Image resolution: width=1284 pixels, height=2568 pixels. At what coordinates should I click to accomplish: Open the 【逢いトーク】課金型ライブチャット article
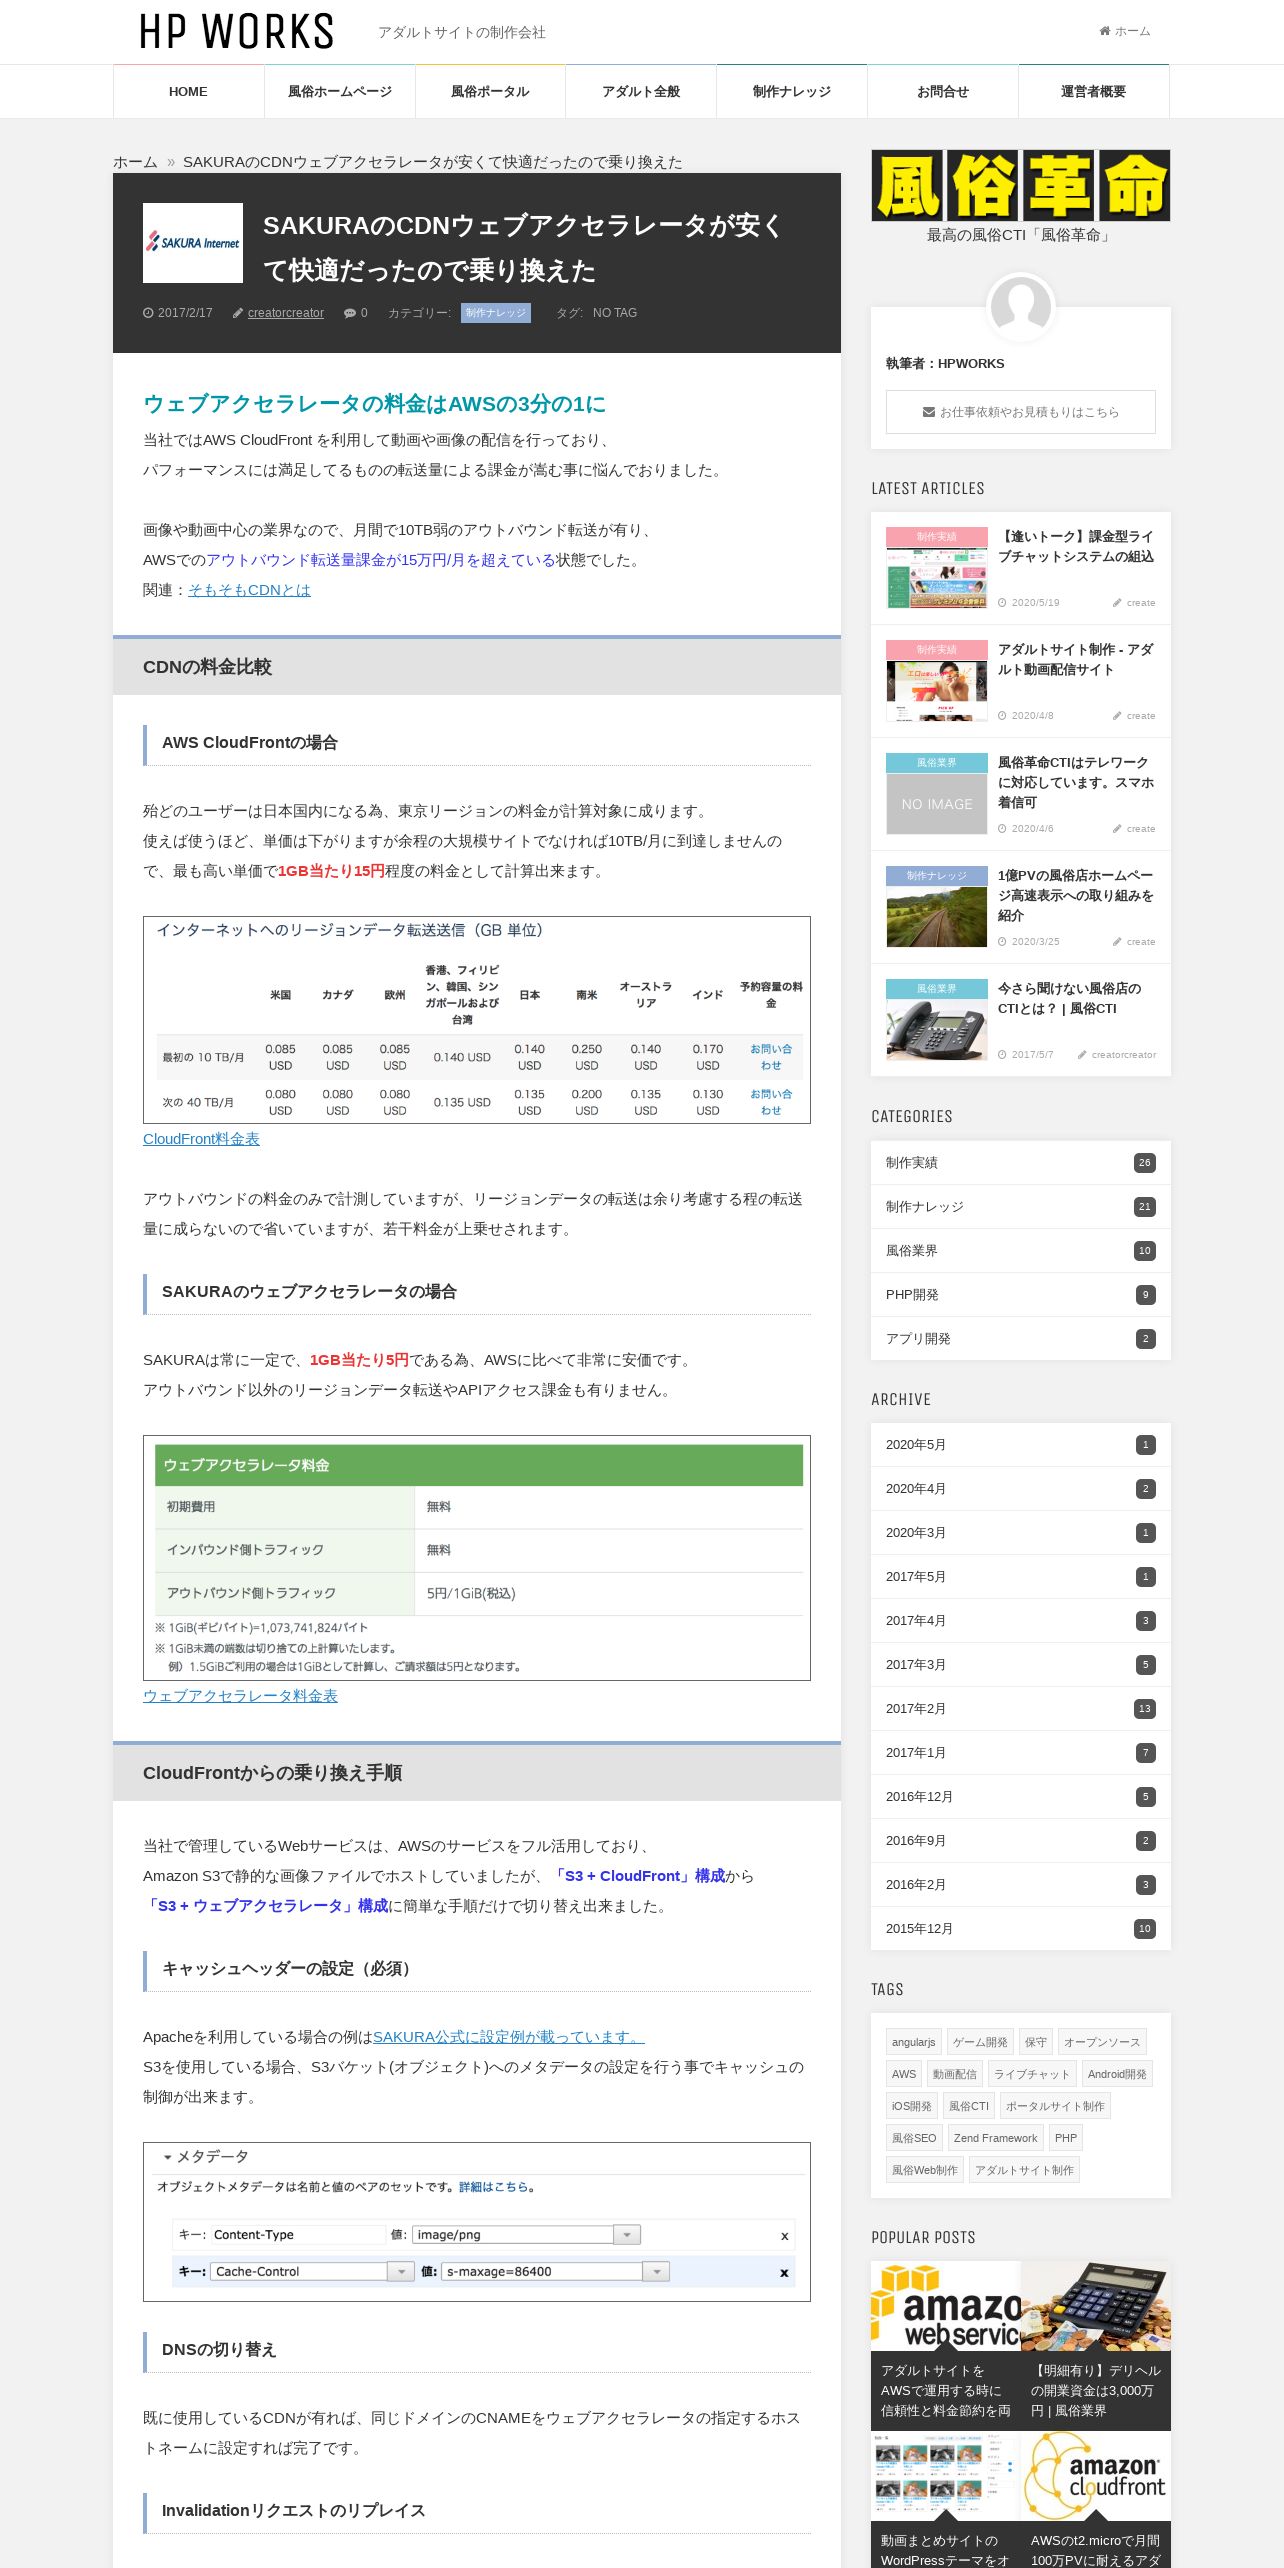[x=1075, y=546]
